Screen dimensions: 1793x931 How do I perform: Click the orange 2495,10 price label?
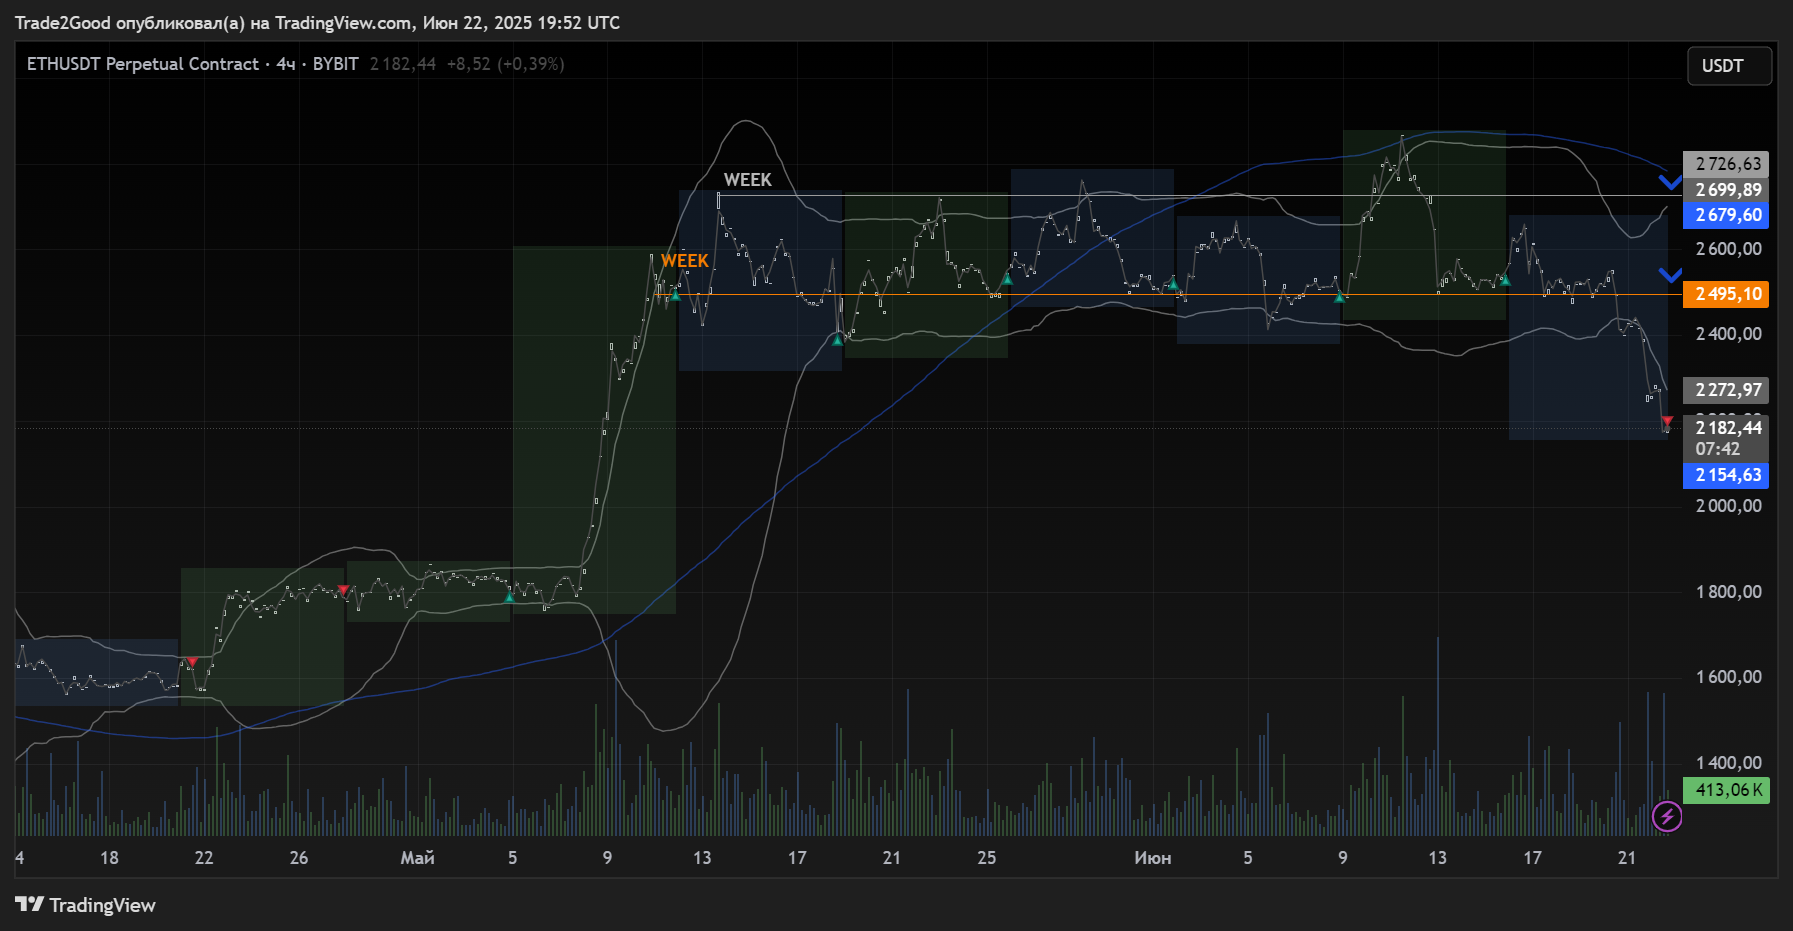point(1727,294)
